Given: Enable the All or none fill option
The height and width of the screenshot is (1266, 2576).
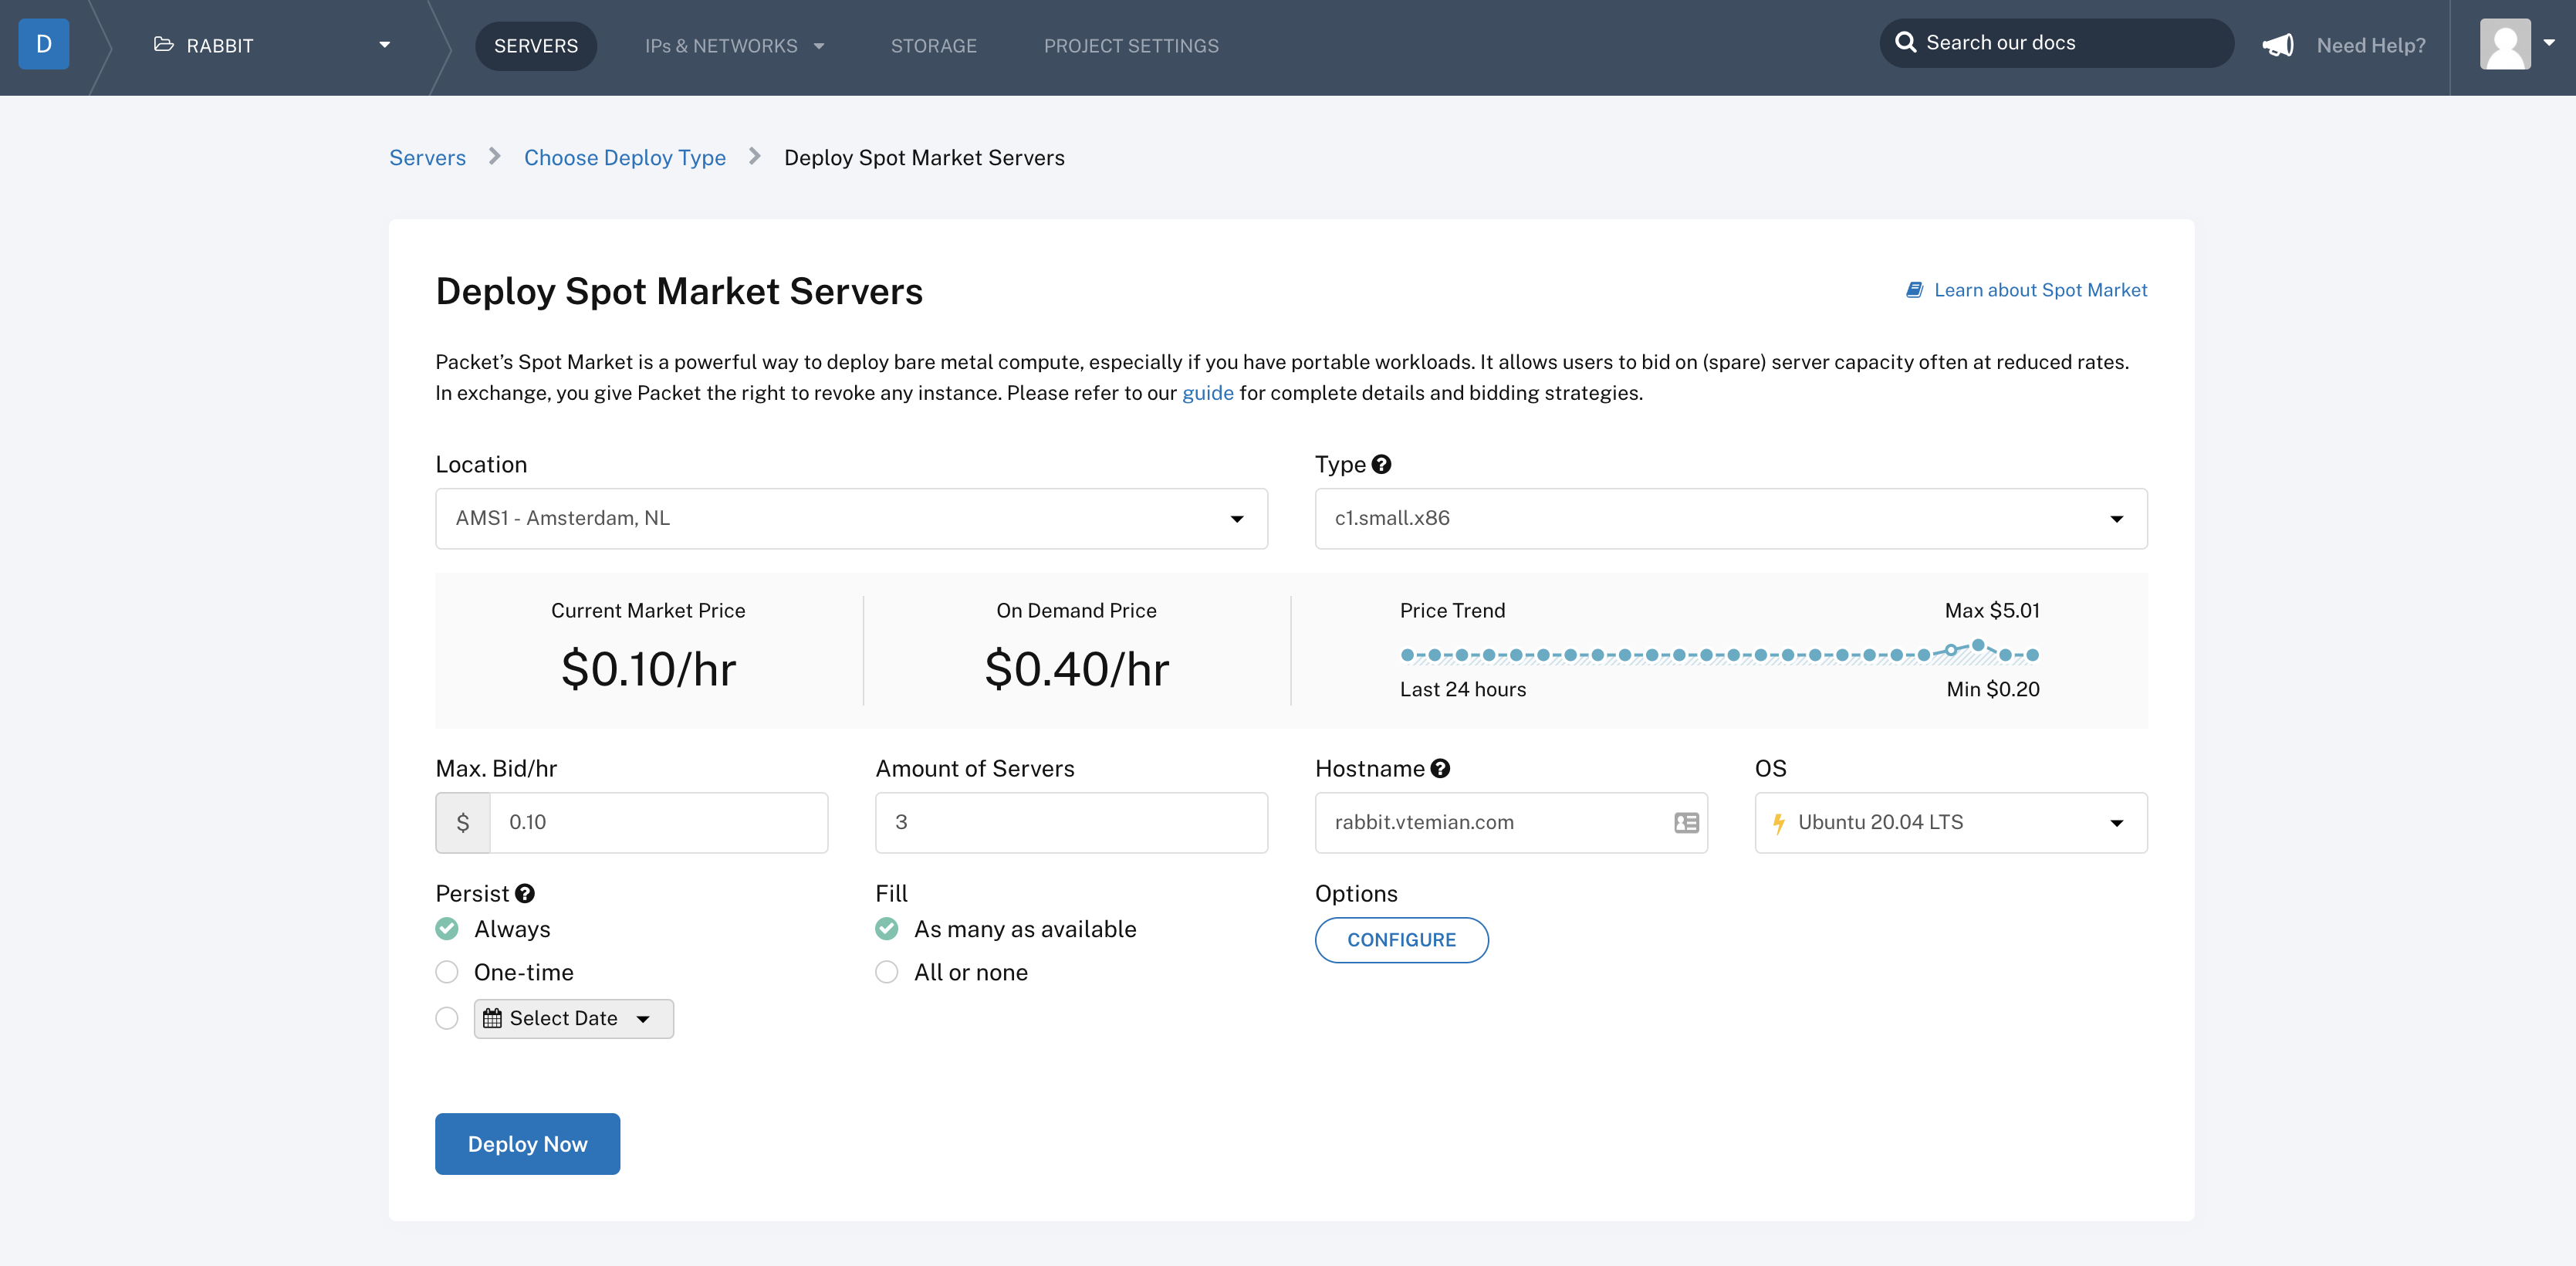Looking at the screenshot, I should click(x=887, y=972).
